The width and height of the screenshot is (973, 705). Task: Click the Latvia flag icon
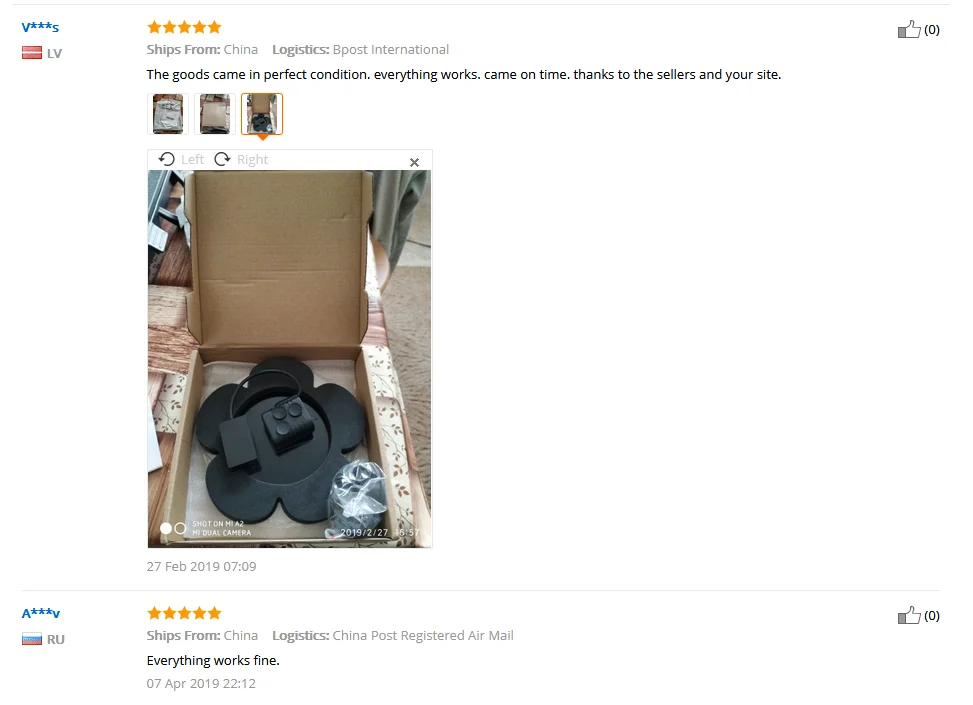pos(32,53)
